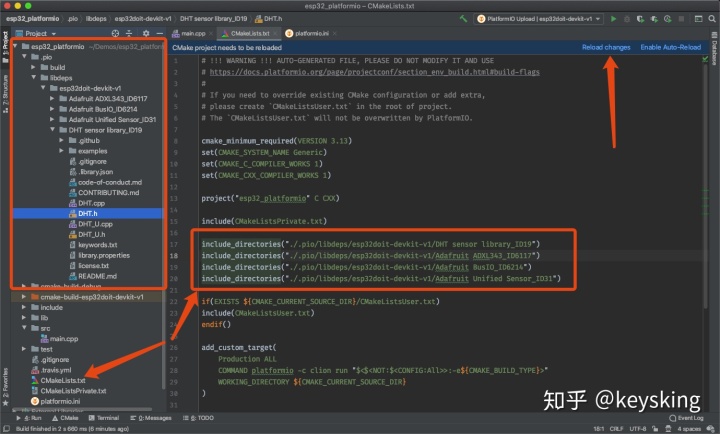Select CMakeListsPrivate.txt in the project tree
The height and width of the screenshot is (434, 720).
point(73,391)
